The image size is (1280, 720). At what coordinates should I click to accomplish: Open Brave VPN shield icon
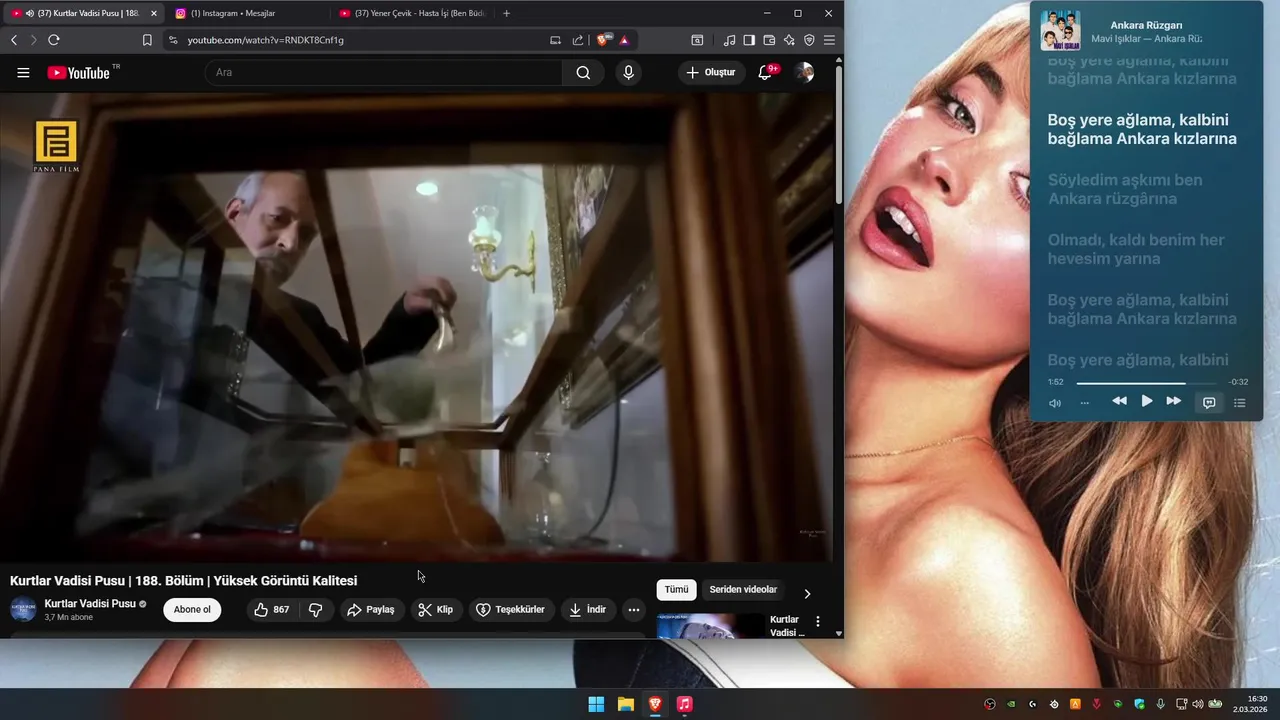(x=809, y=40)
